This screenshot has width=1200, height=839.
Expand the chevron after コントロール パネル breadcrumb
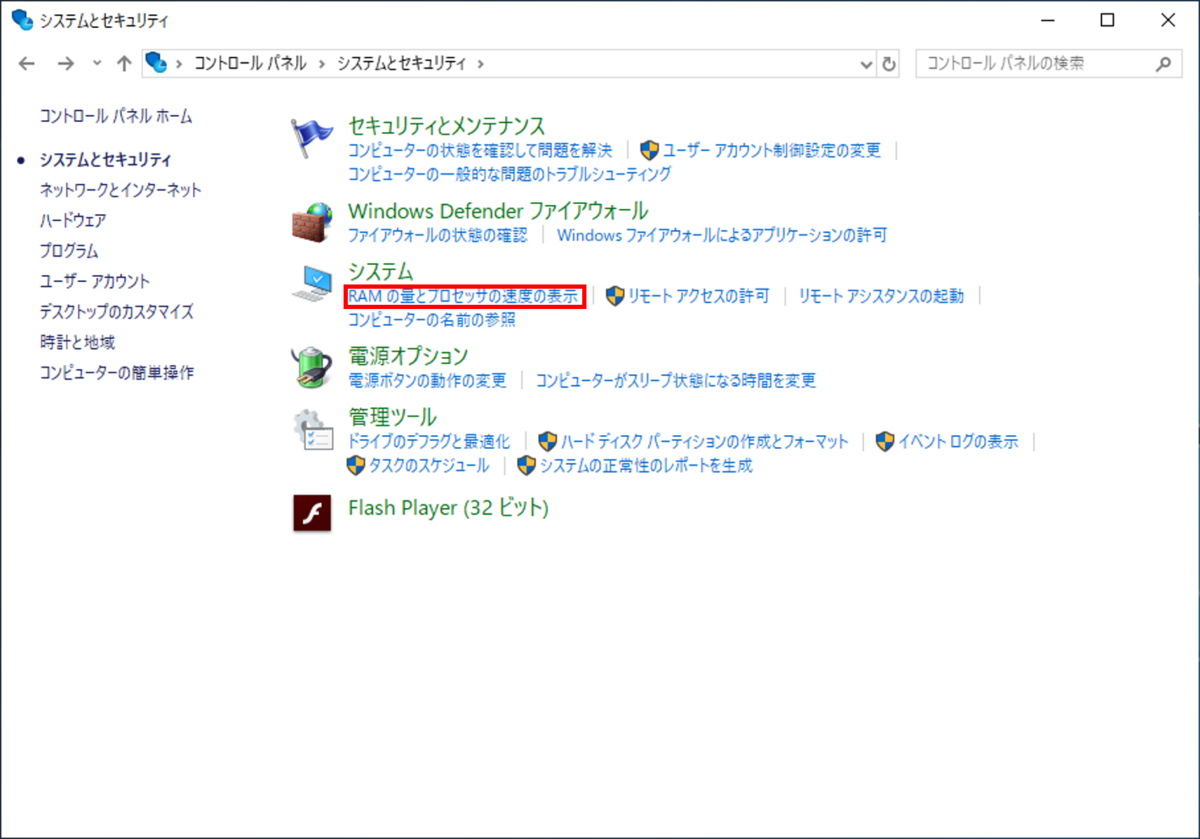tap(322, 63)
